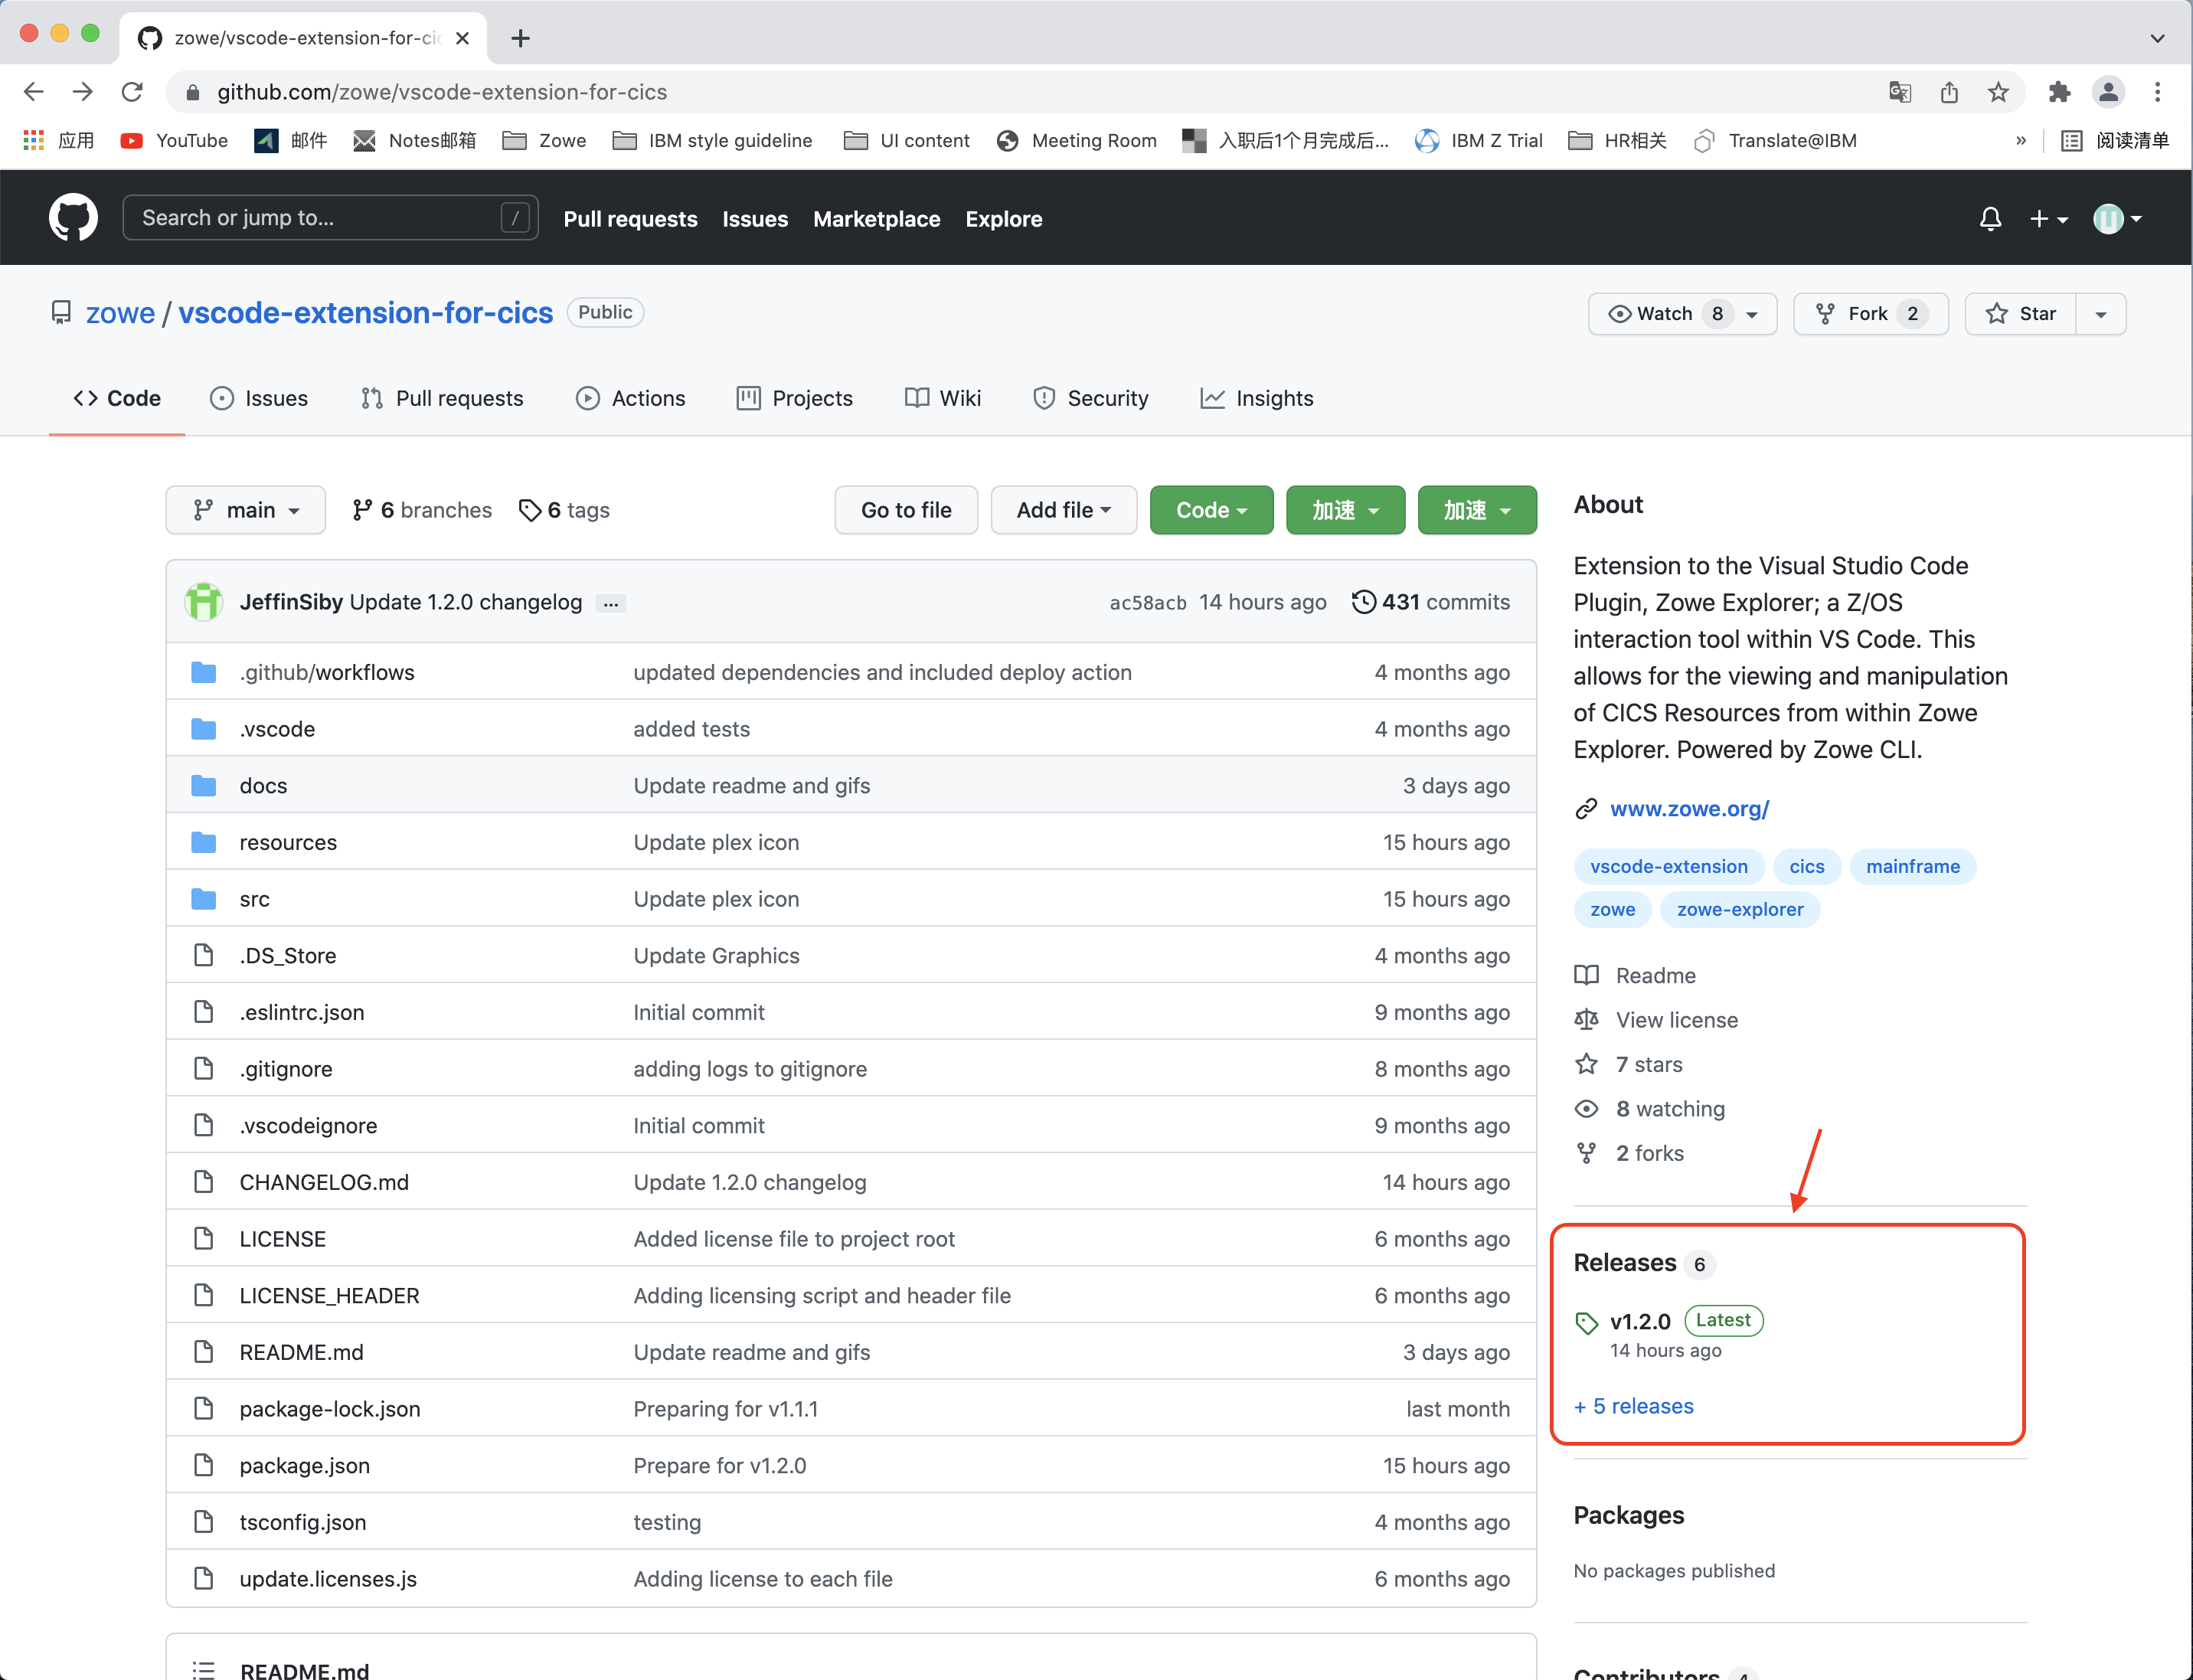This screenshot has height=1680, width=2193.
Task: Click the GitHub logo home icon
Action: point(72,217)
